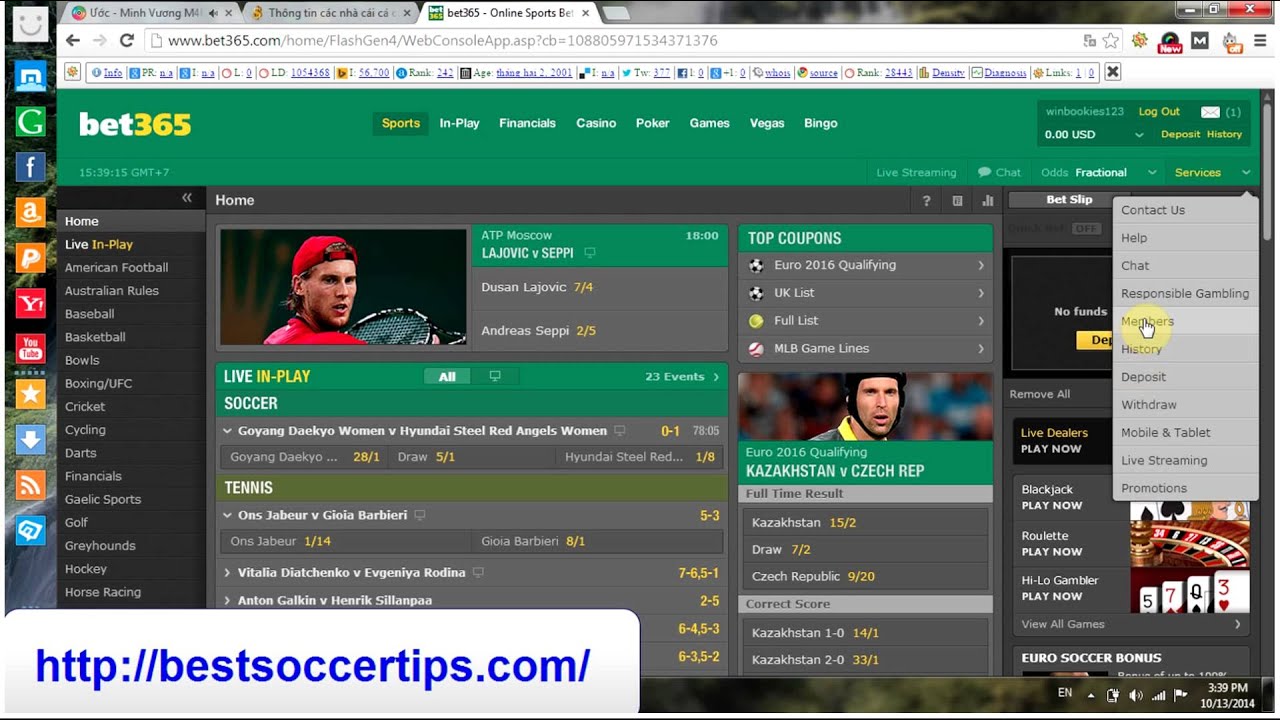The height and width of the screenshot is (720, 1280).
Task: Open the Financials tab in top navigation
Action: point(527,123)
